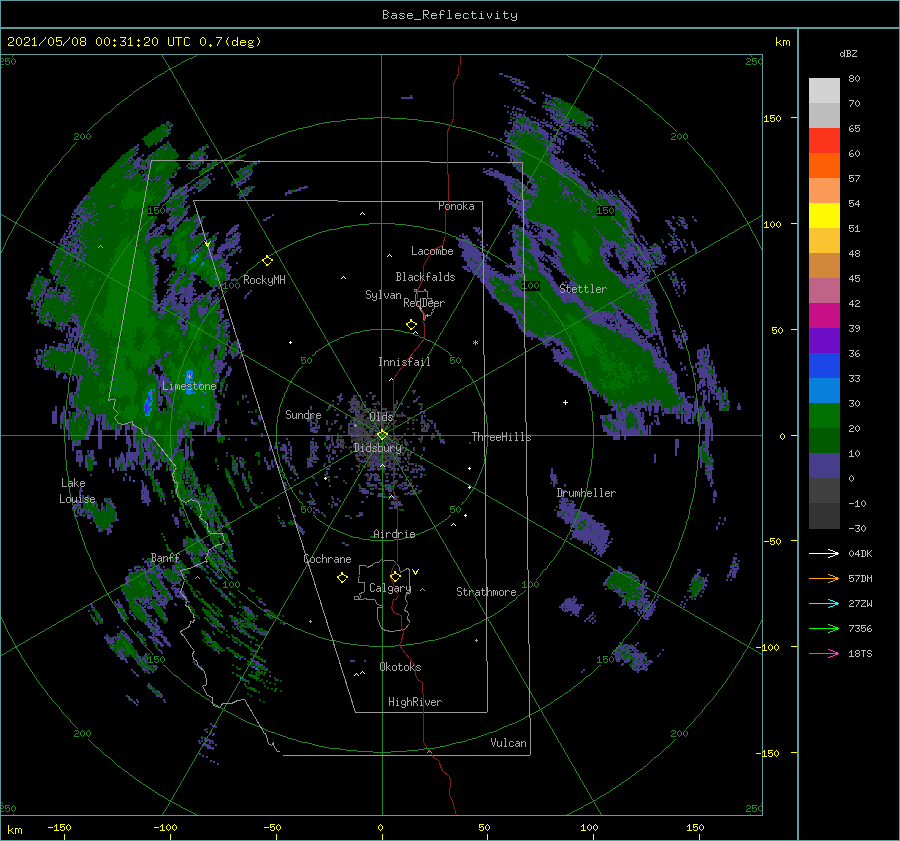Pick the light gray 80 dBZ legend color

pos(824,91)
